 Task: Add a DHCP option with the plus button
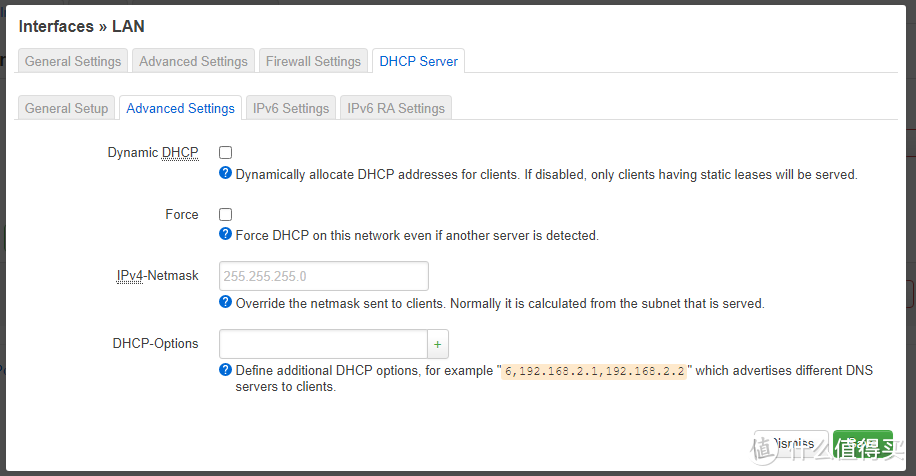pos(437,344)
